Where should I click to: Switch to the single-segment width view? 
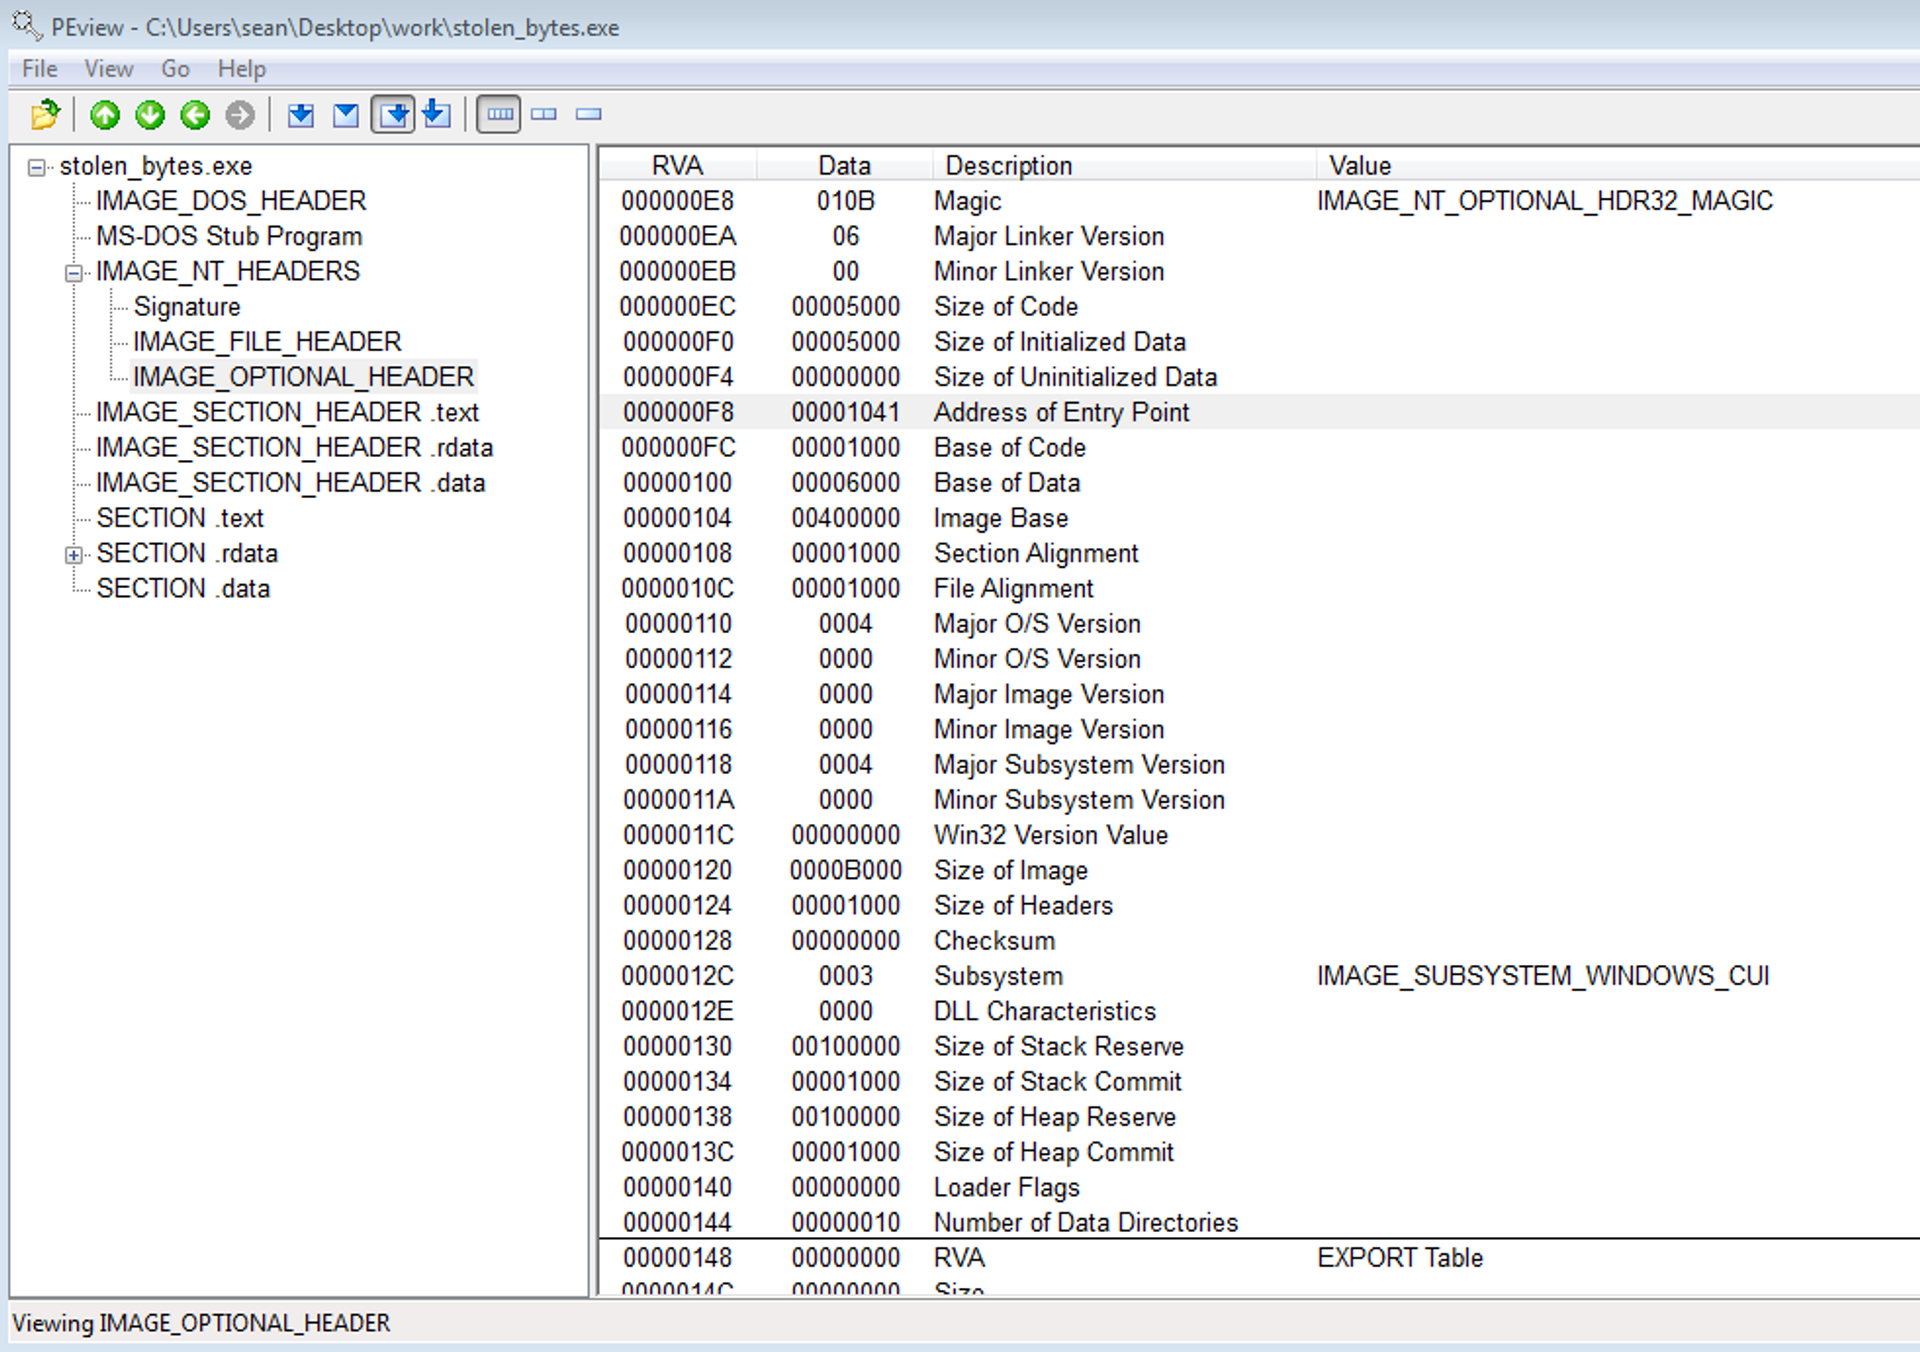coord(589,115)
